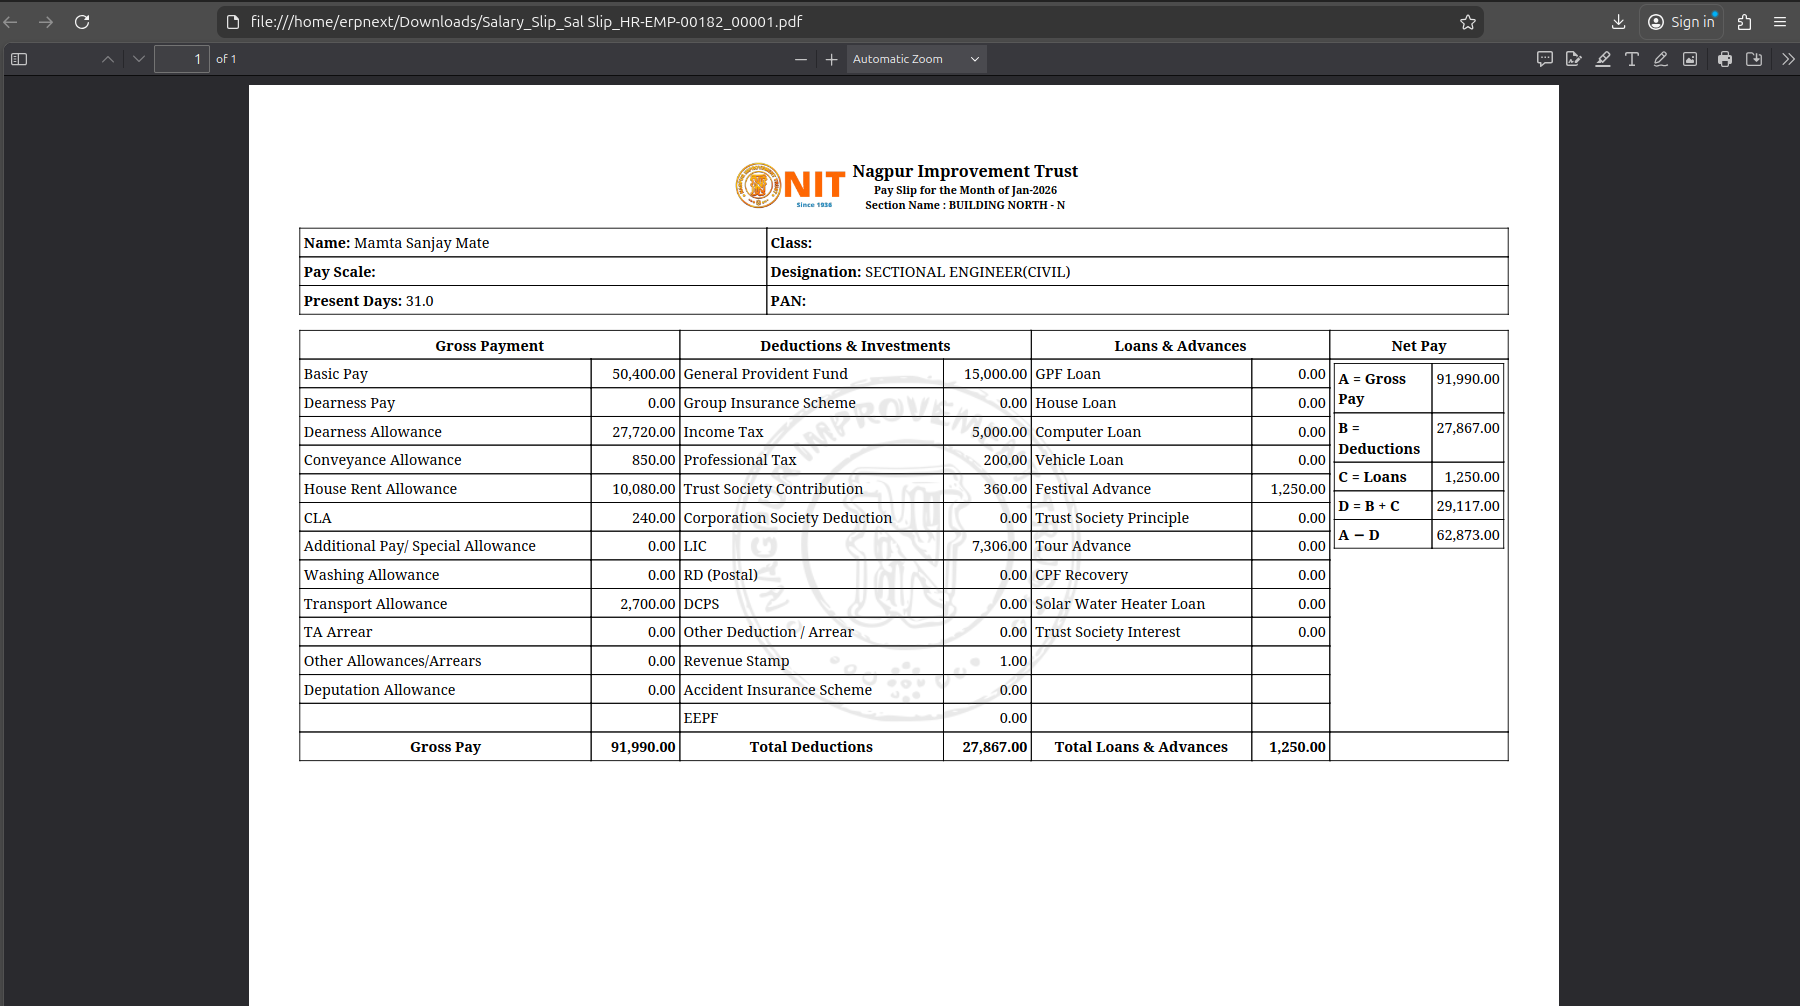Image resolution: width=1800 pixels, height=1006 pixels.
Task: Add a comment annotation
Action: 1545,59
